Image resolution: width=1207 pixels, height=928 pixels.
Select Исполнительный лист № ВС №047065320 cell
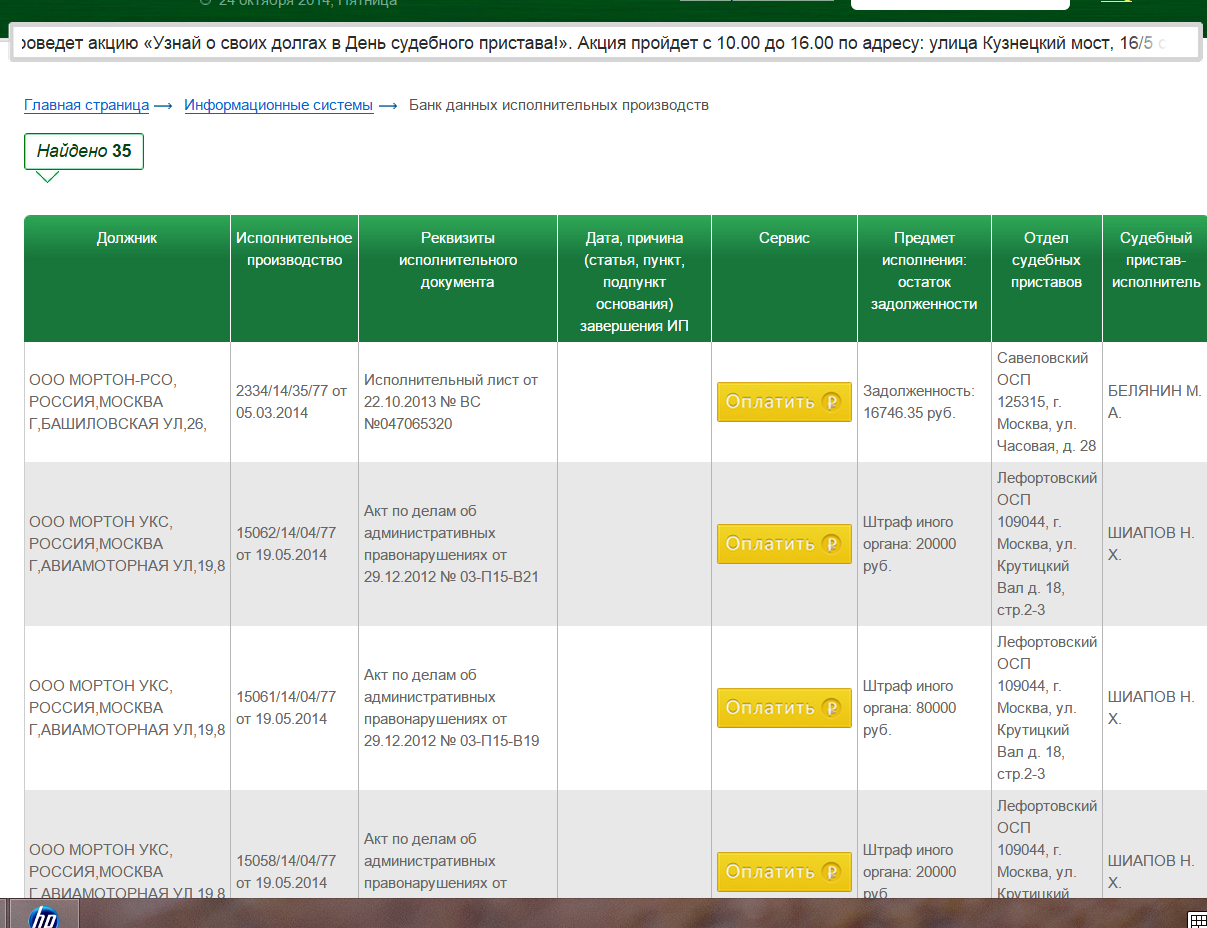(x=458, y=402)
